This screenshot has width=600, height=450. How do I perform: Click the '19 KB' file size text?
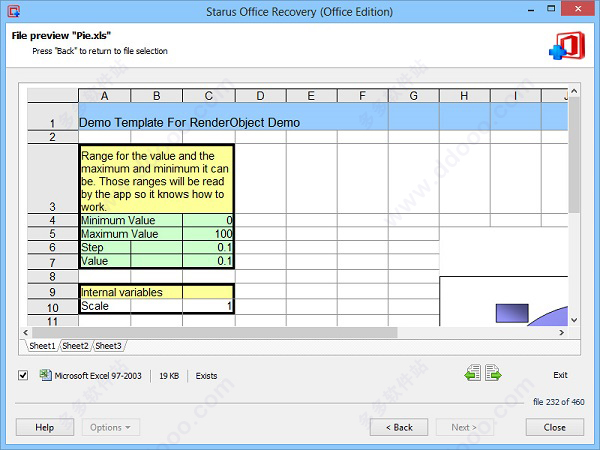(x=169, y=376)
